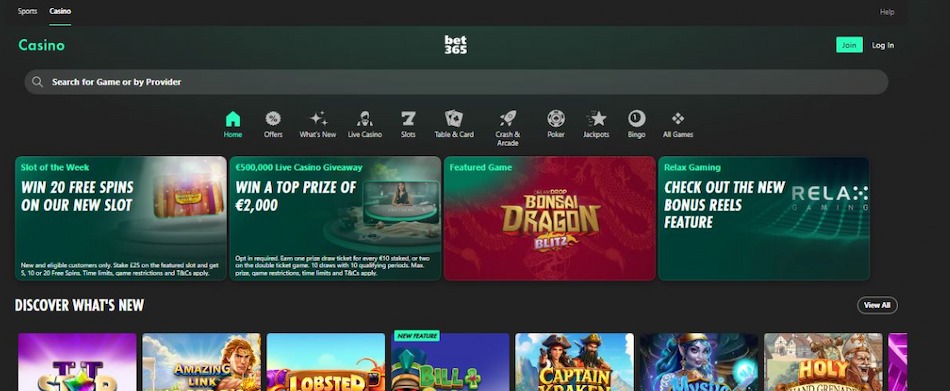
Task: Open the Bill game tile with New Feature tag
Action: point(450,362)
